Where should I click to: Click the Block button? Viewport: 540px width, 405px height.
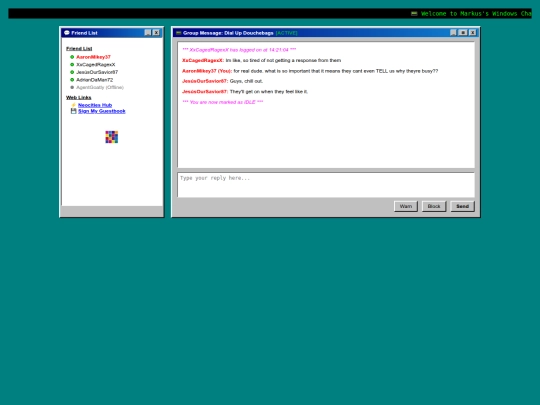coord(434,206)
